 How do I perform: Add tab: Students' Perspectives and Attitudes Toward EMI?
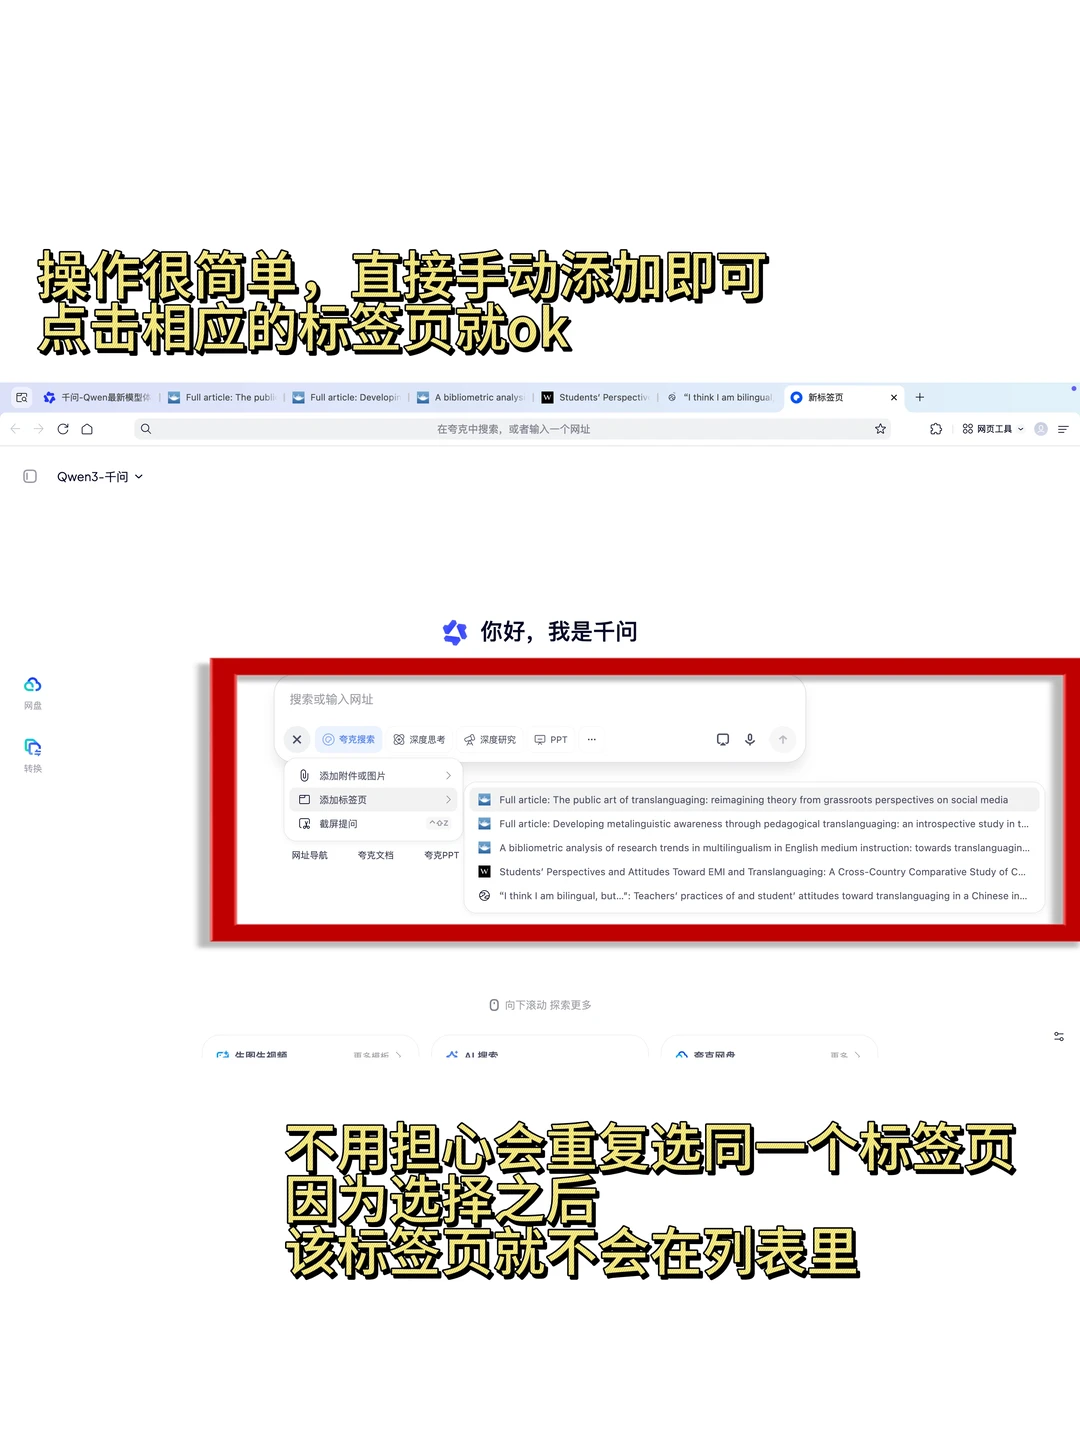(x=755, y=872)
